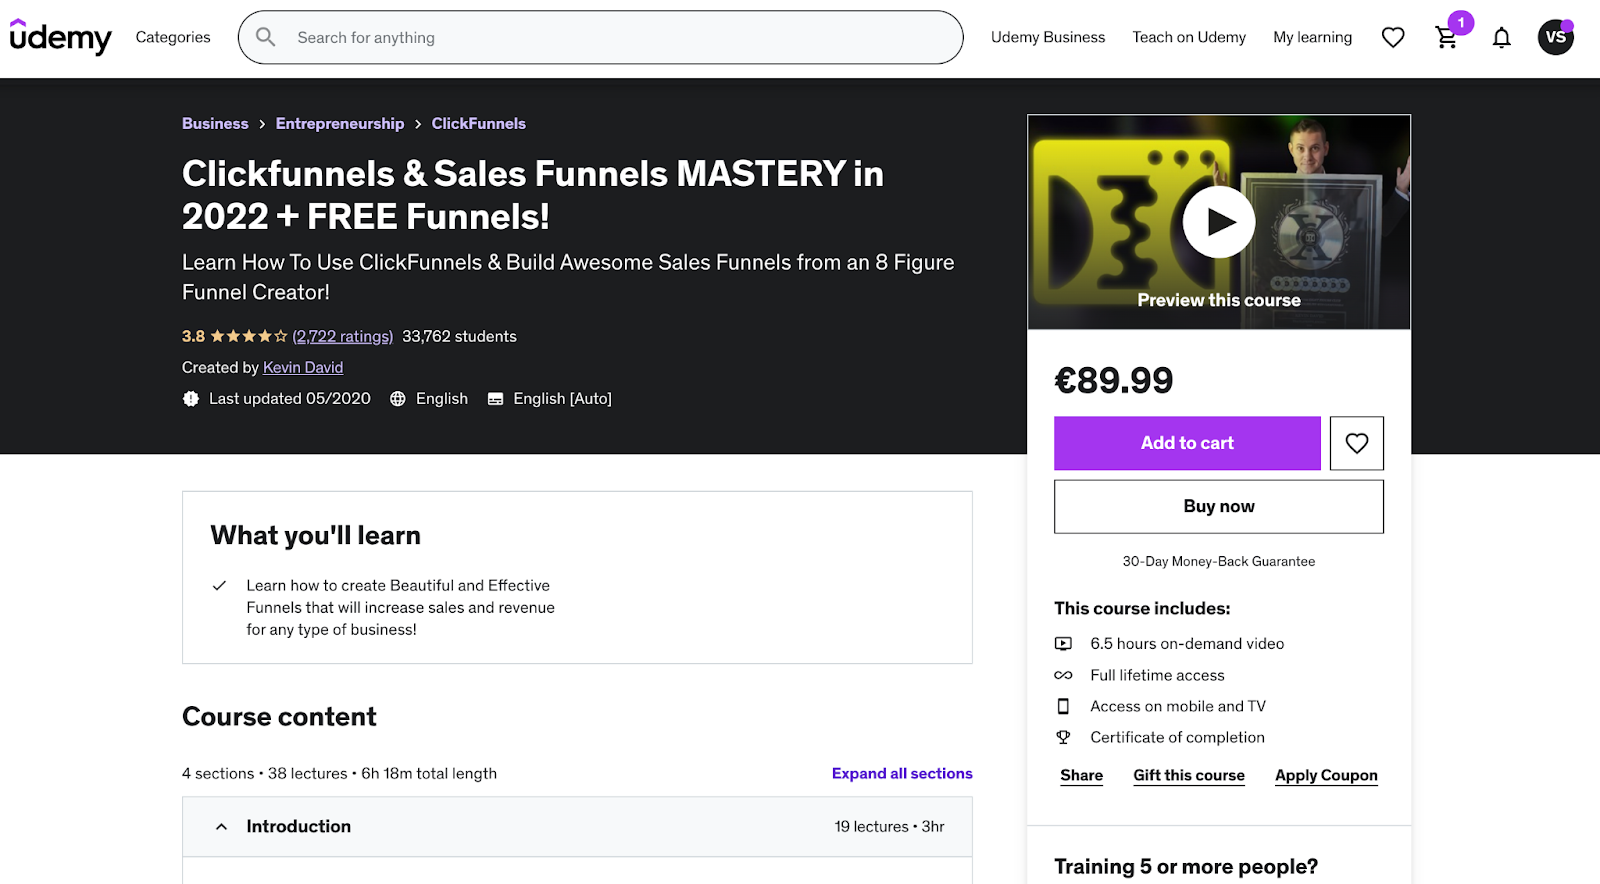Go to Entrepreneurship breadcrumb
This screenshot has height=884, width=1600.
pyautogui.click(x=340, y=123)
